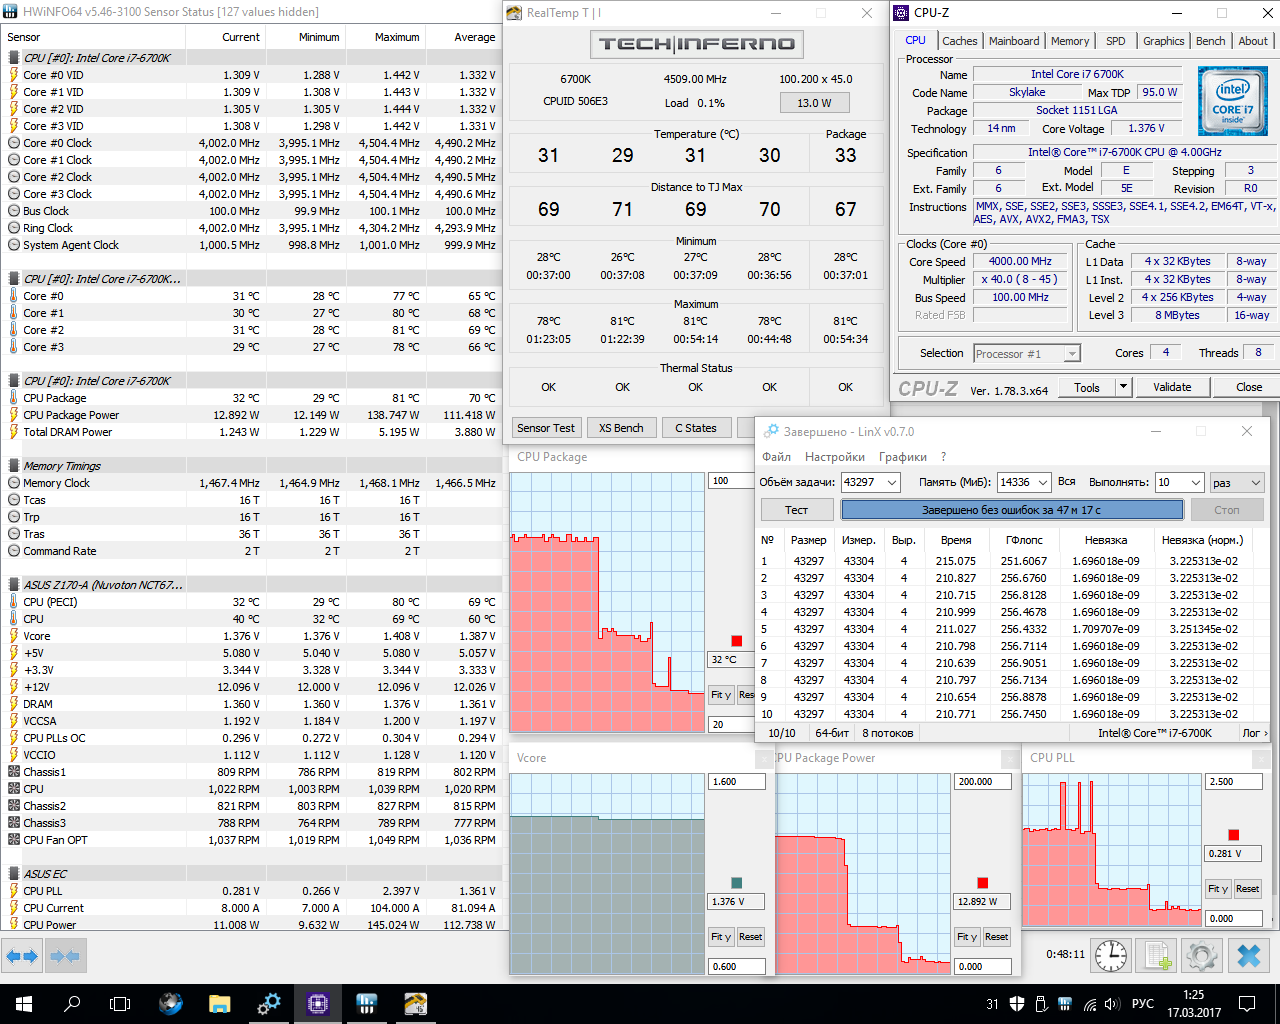Open Windows Defender shield tray icon
The height and width of the screenshot is (1024, 1280).
point(1017,1004)
